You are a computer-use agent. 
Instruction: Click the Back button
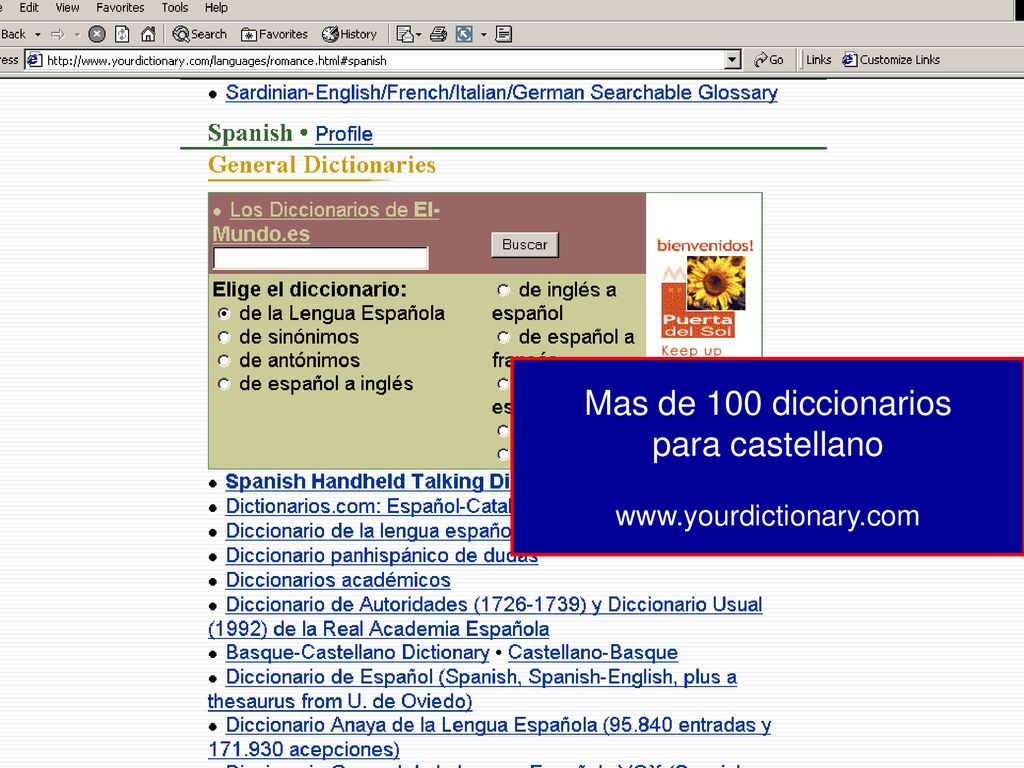[x=14, y=34]
